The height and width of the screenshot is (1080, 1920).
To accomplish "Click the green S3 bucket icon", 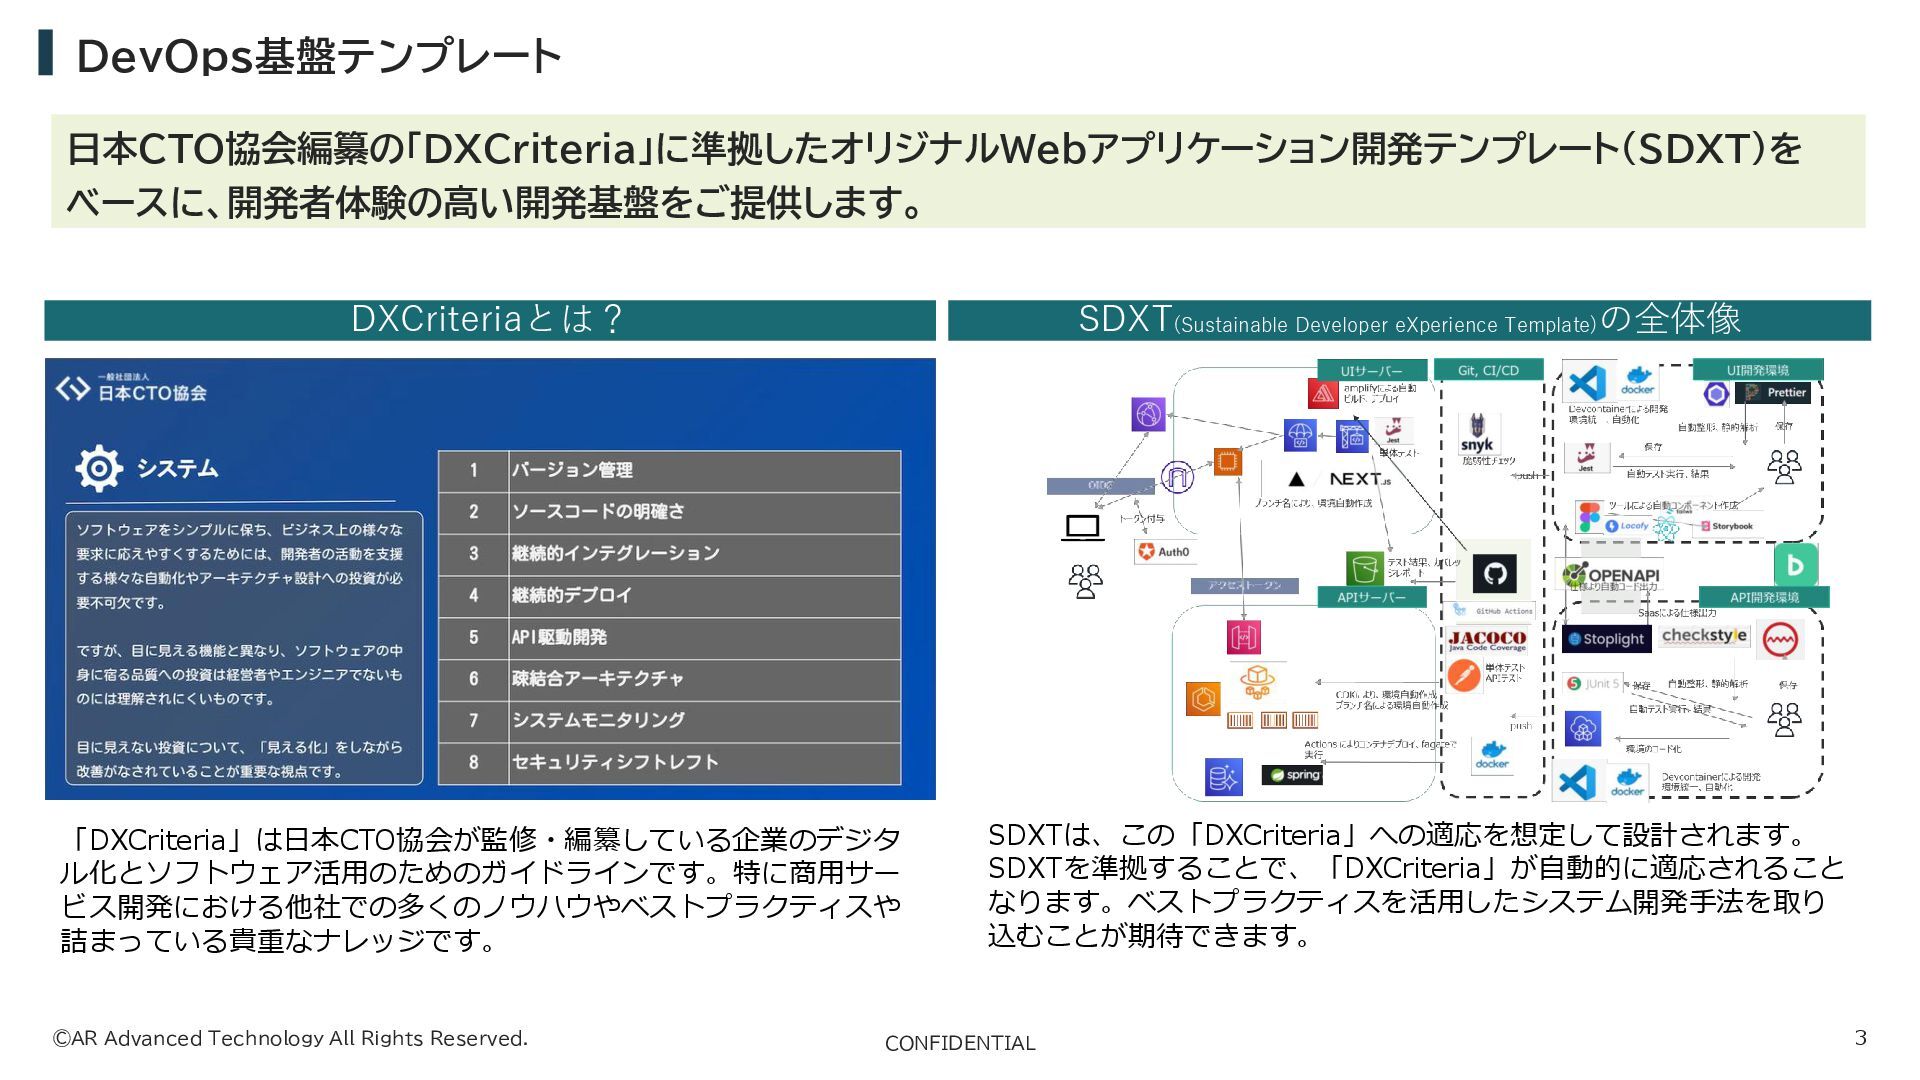I will (1363, 568).
